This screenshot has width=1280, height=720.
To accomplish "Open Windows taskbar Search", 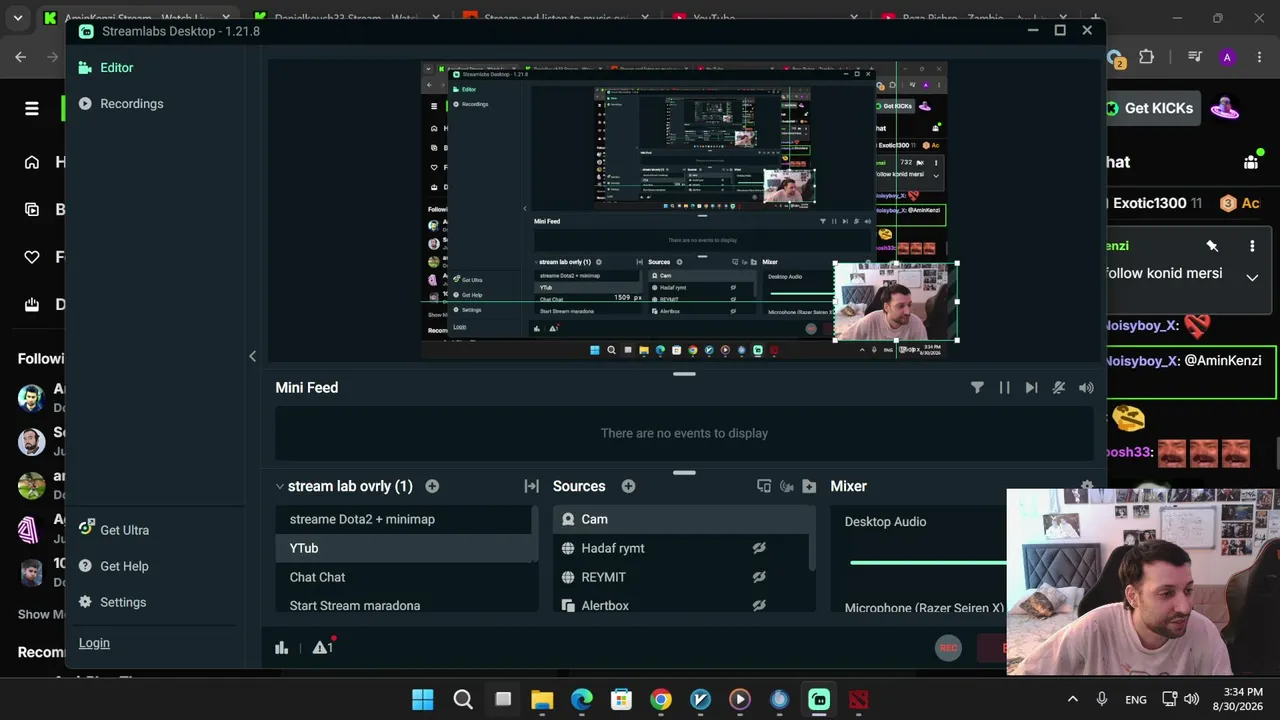I will click(463, 700).
